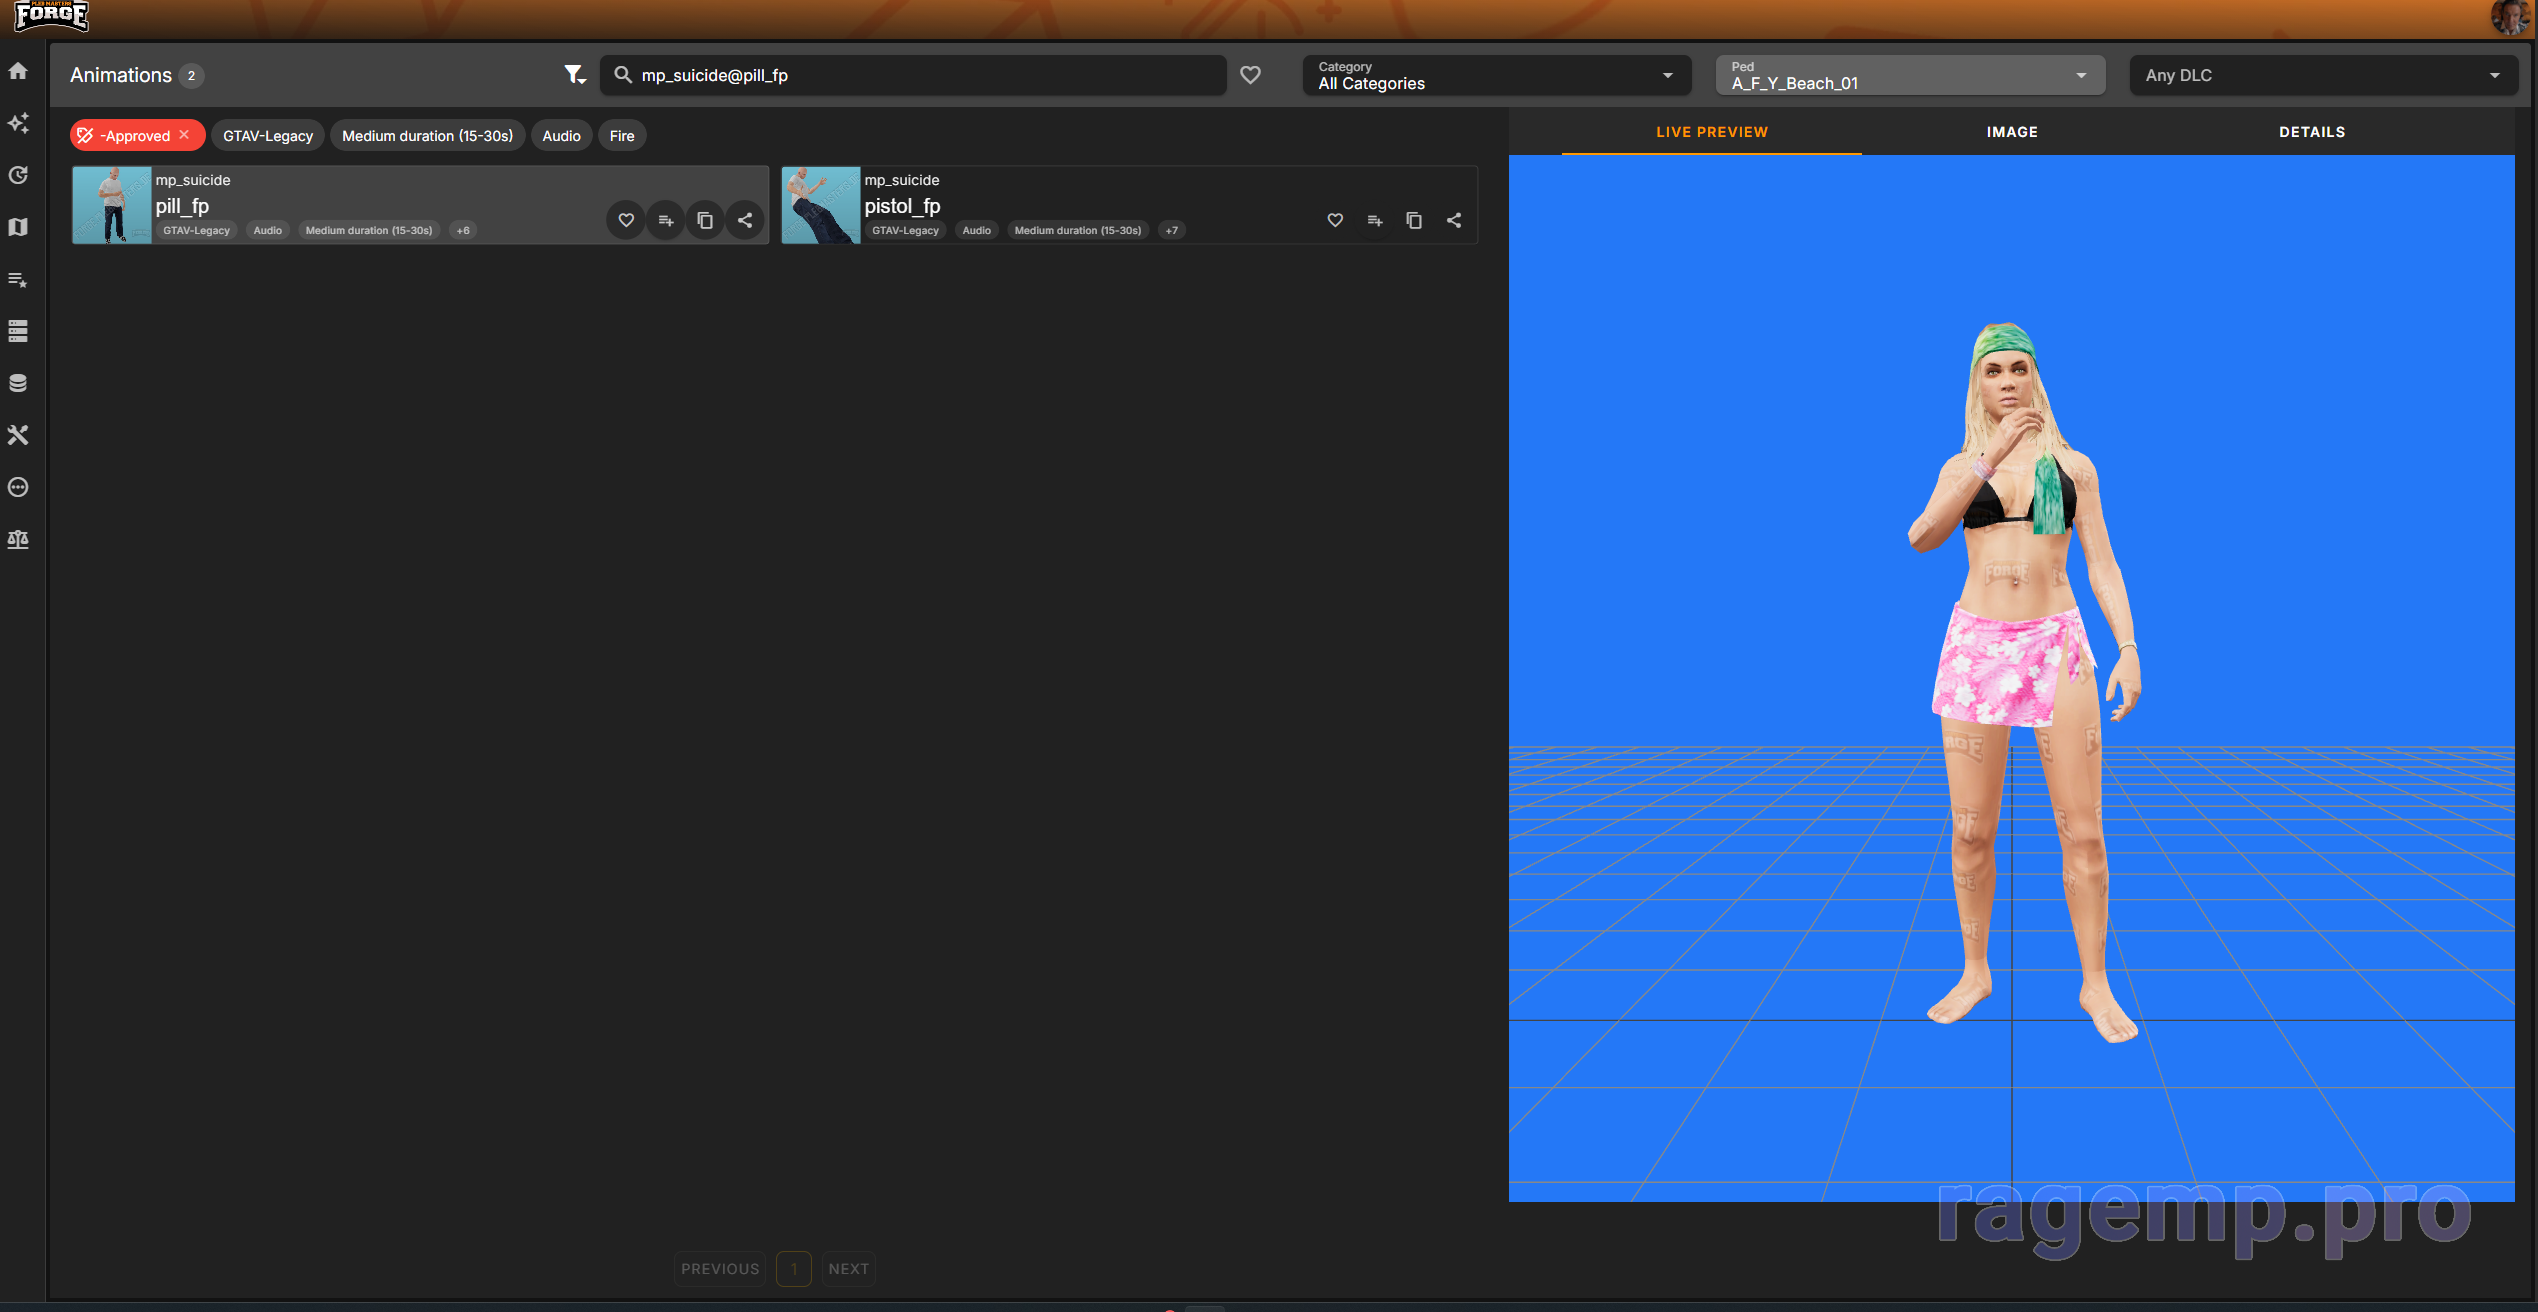This screenshot has width=2538, height=1312.
Task: Remove the -Approved filter chip
Action: coord(185,135)
